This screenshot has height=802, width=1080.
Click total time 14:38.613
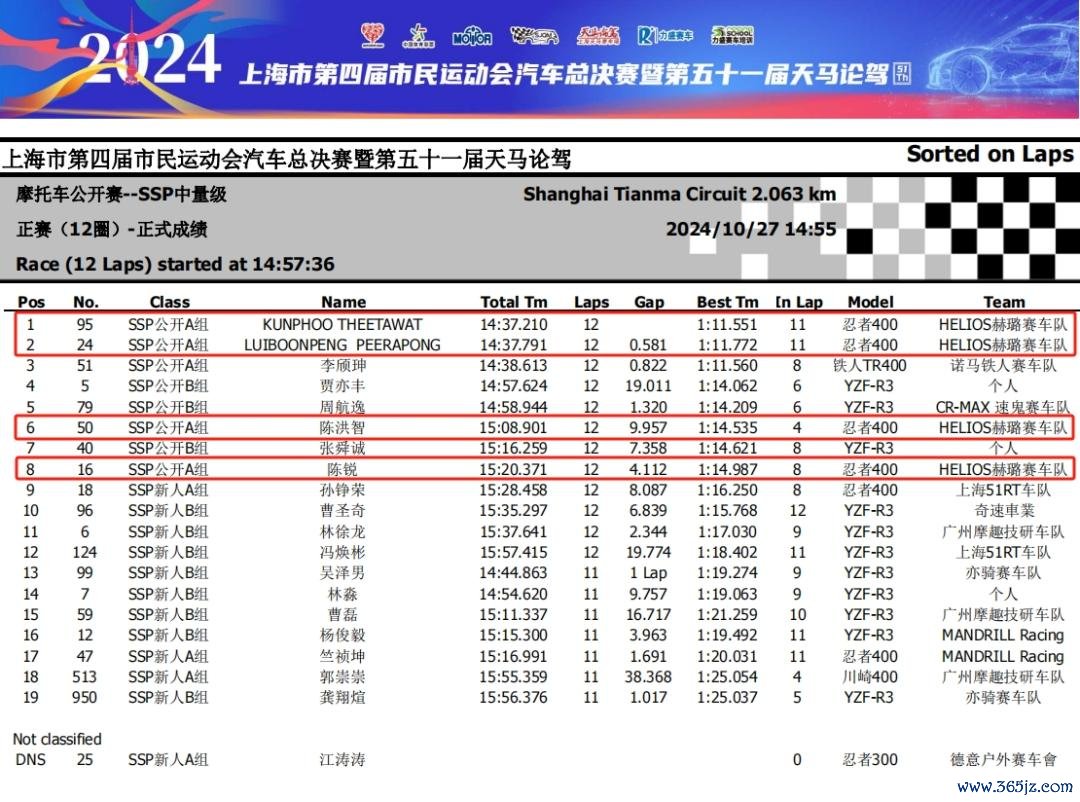(513, 366)
